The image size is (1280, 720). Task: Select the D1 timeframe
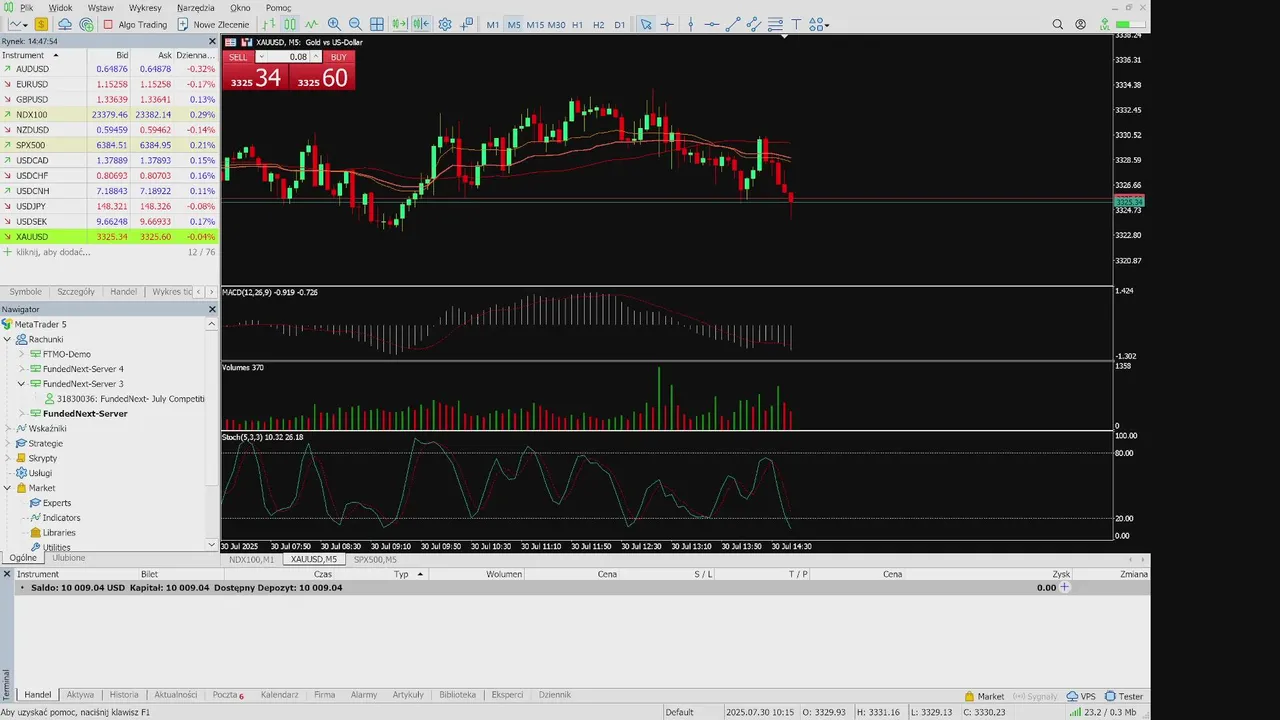(x=620, y=25)
